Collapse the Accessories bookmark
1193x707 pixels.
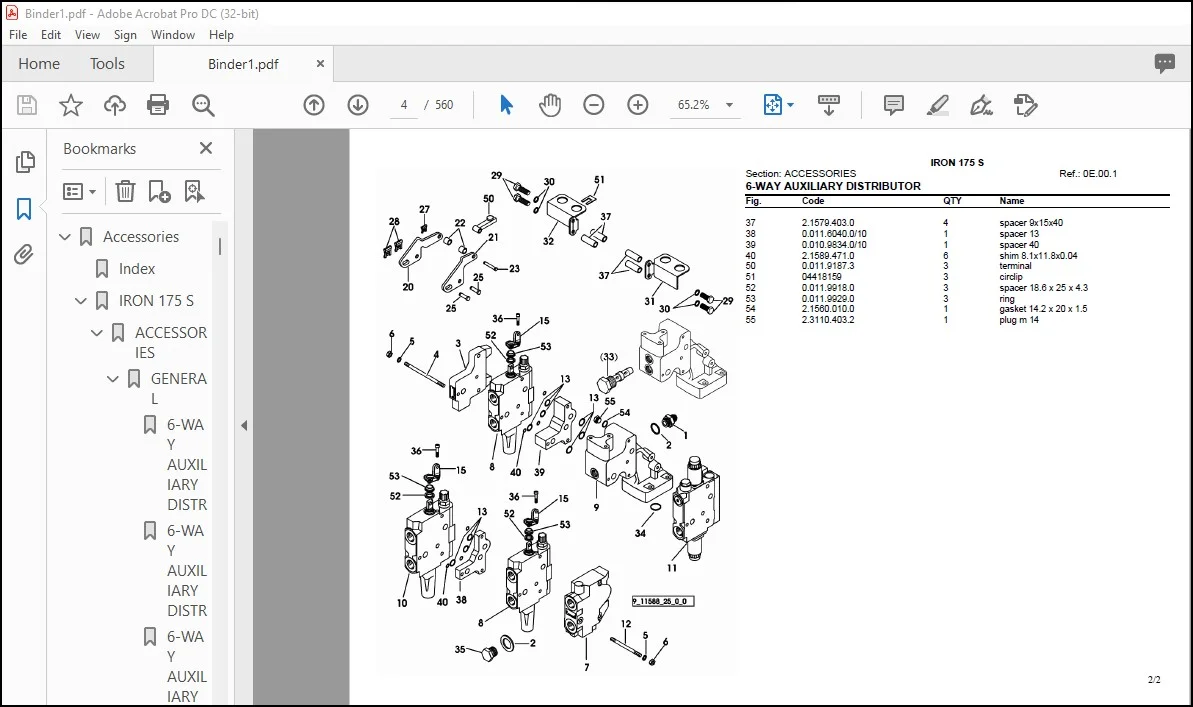(65, 237)
